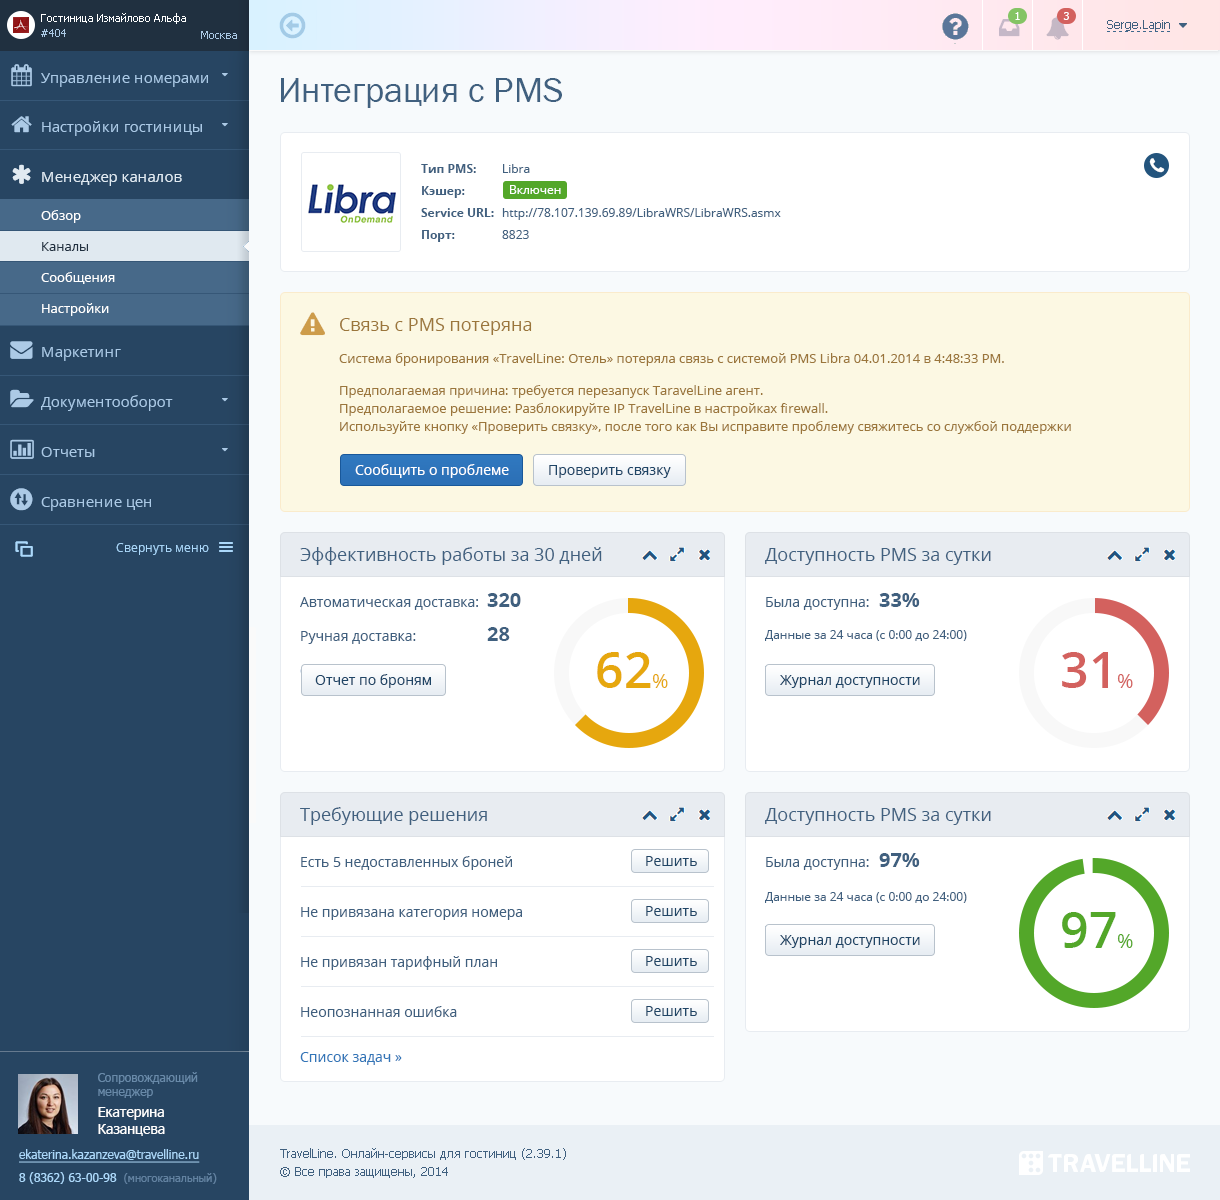Viewport: 1220px width, 1200px height.
Task: Open the Маркетинг menu item
Action: [124, 351]
